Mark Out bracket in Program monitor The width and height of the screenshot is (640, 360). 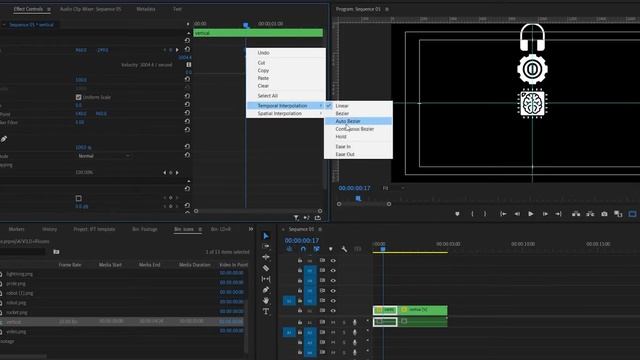485,214
